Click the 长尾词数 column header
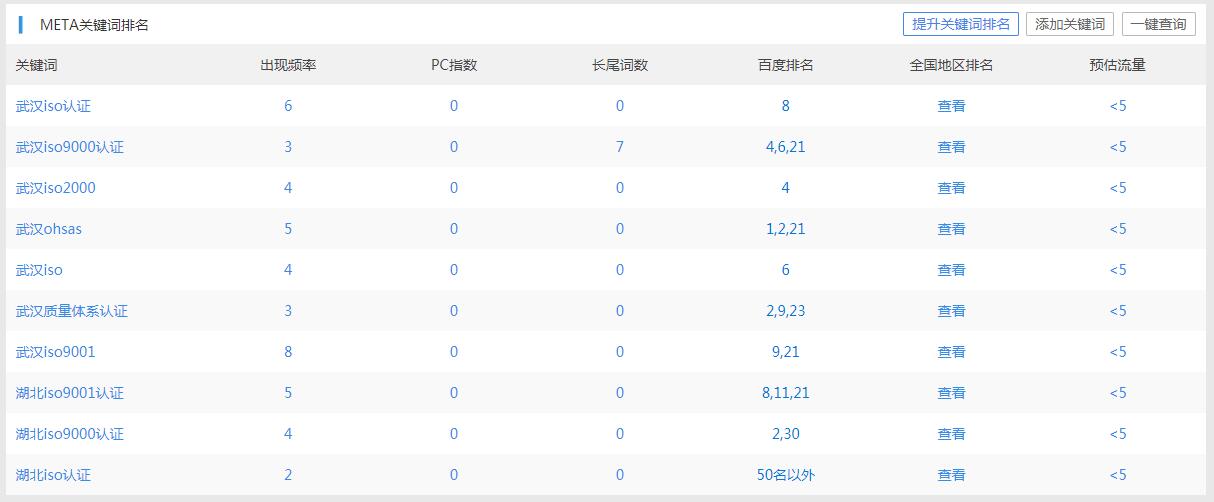Screen dimensions: 1214x502 tap(620, 65)
